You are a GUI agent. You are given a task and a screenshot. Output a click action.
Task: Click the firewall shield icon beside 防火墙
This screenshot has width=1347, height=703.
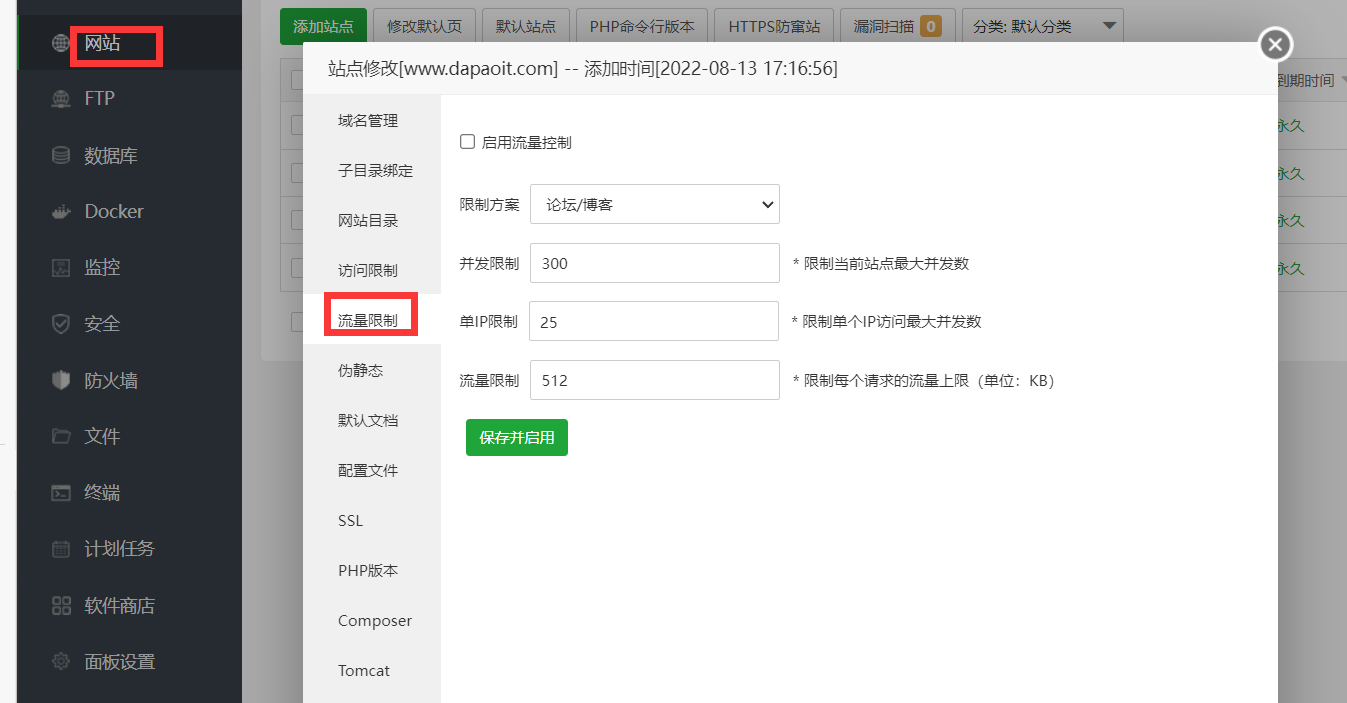click(61, 380)
